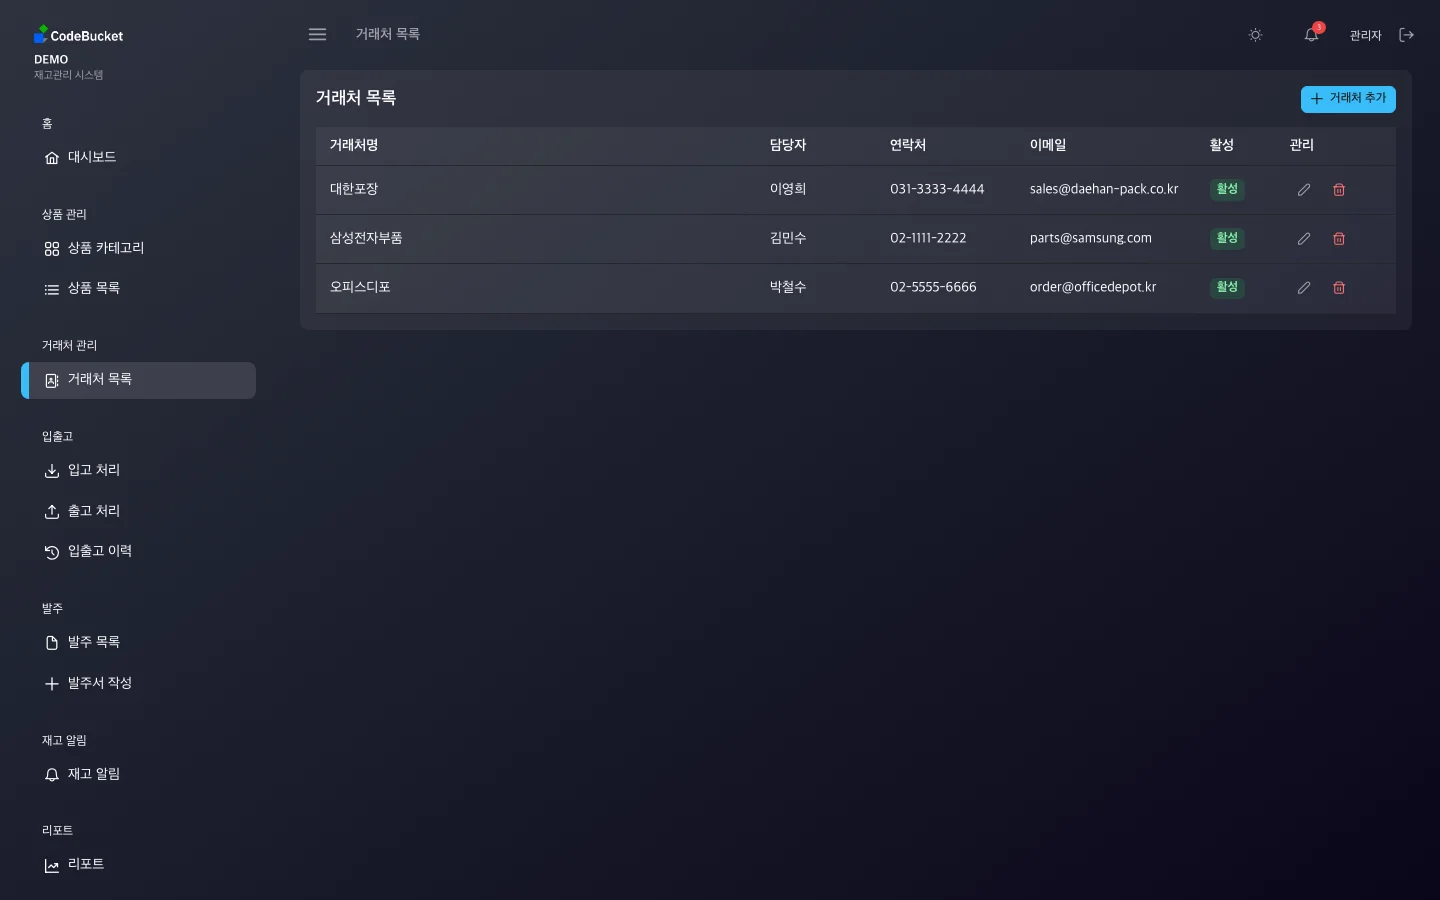Screen dimensions: 1440x900
Task: Toggle light mode with the sun icon
Action: point(1255,34)
